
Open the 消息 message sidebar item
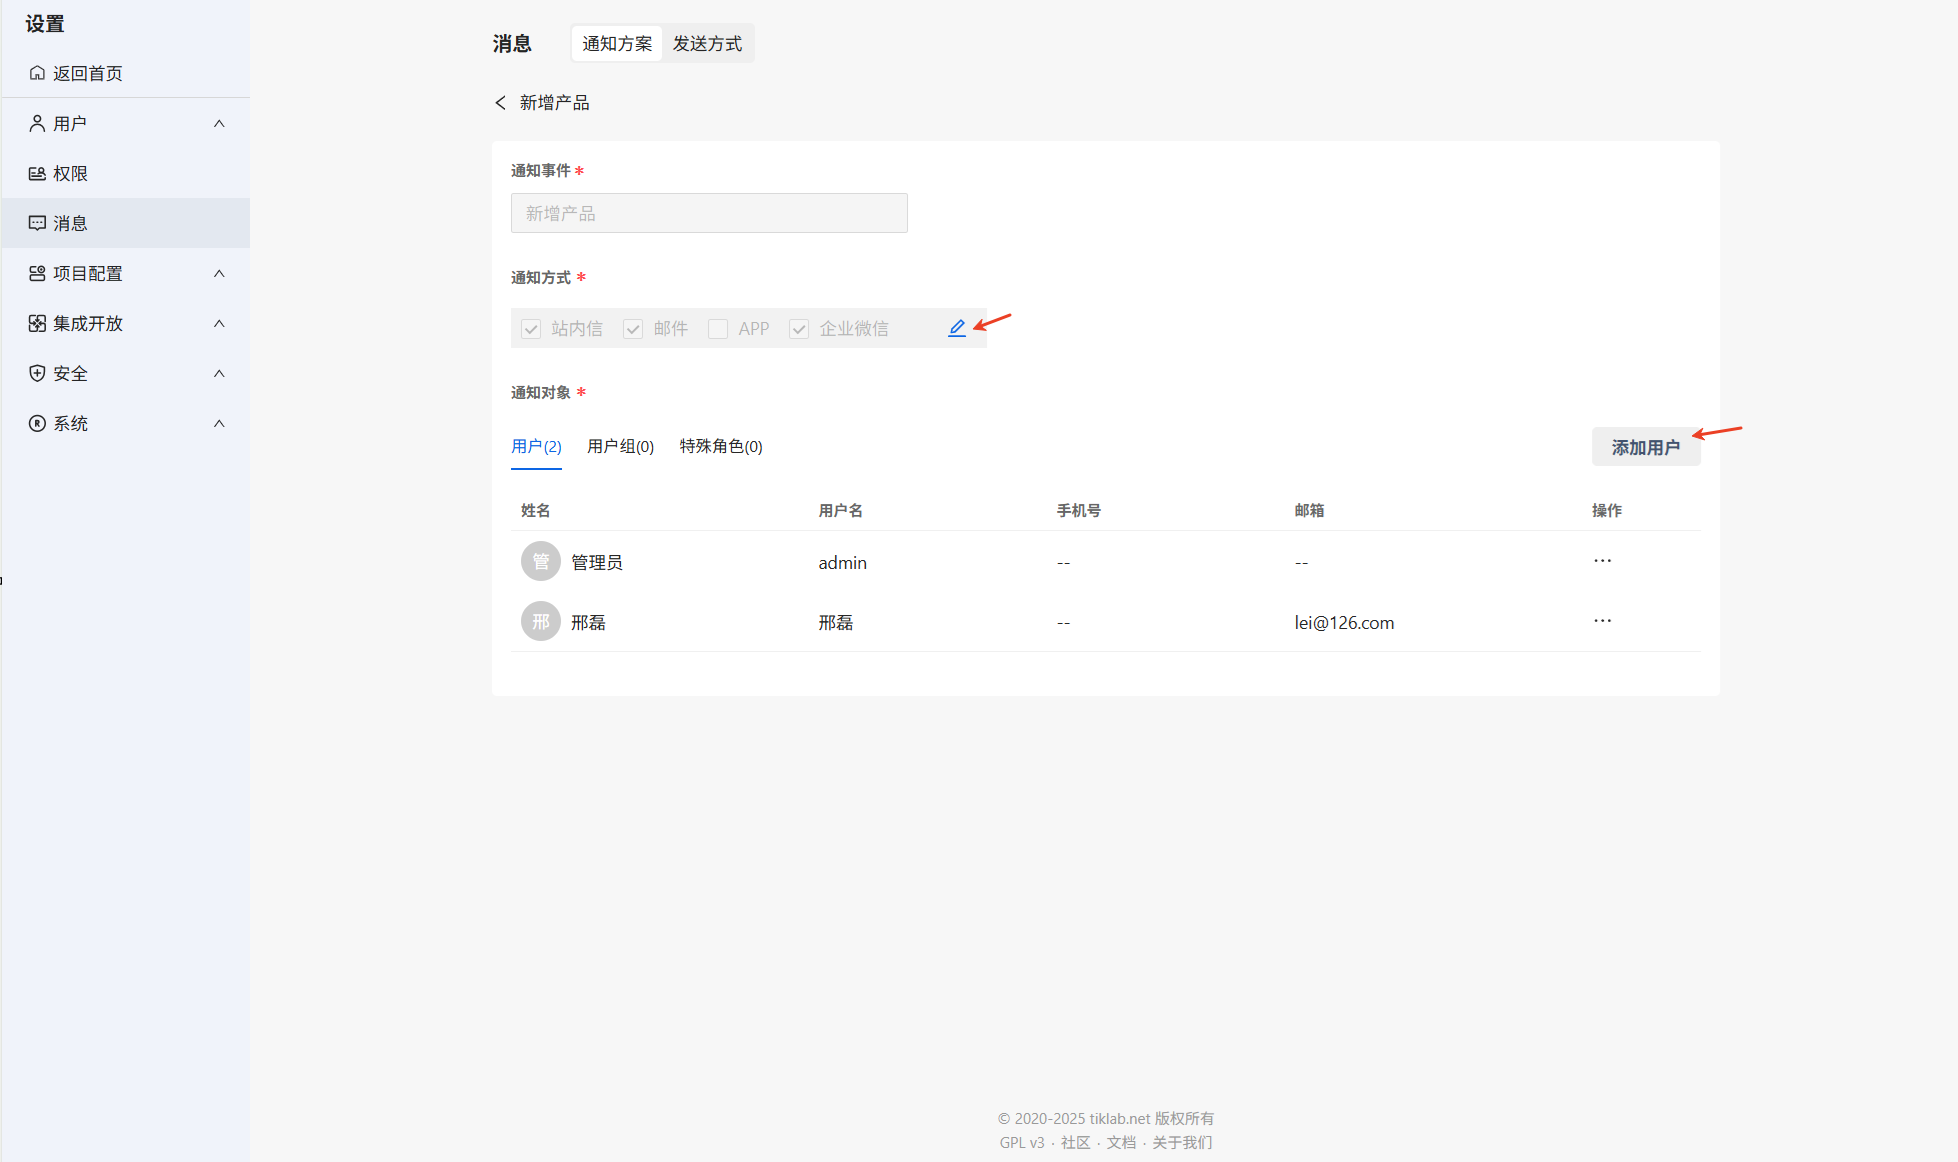tap(70, 224)
